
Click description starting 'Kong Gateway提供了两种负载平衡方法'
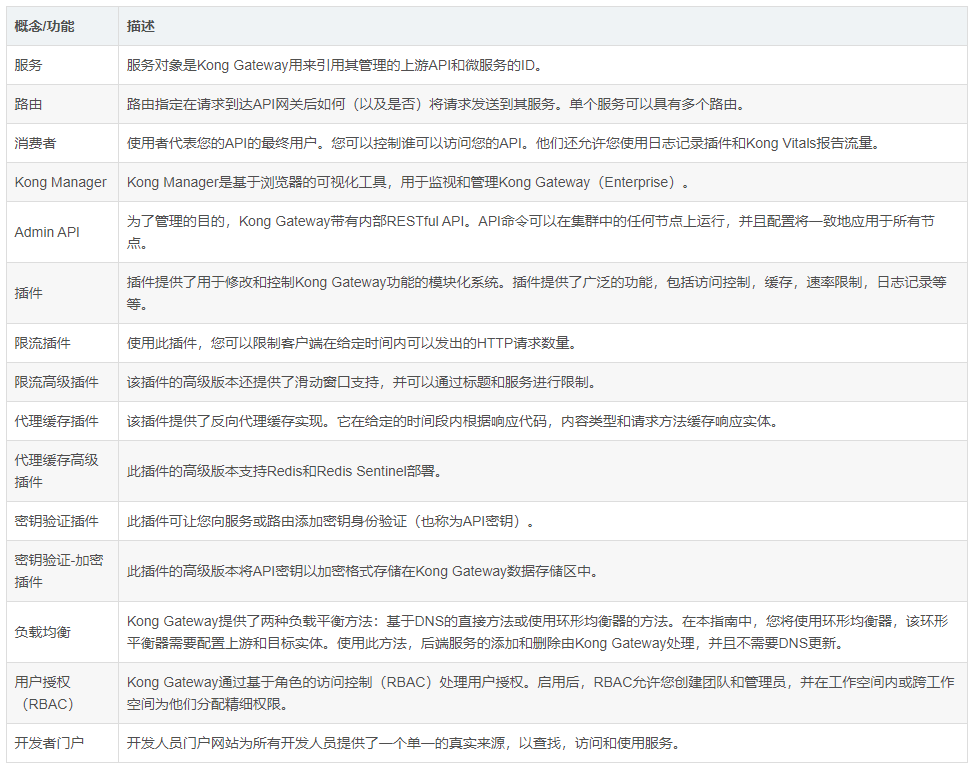(x=542, y=632)
